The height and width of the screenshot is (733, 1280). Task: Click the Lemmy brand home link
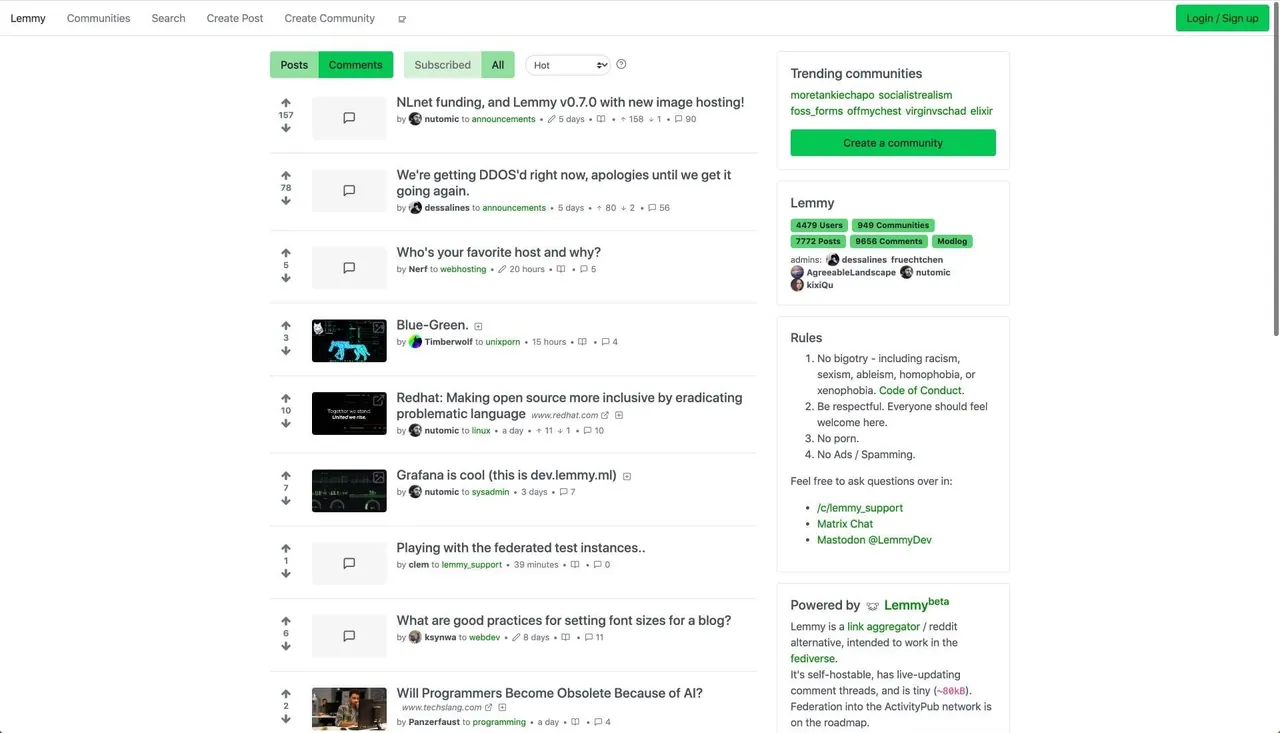28,18
